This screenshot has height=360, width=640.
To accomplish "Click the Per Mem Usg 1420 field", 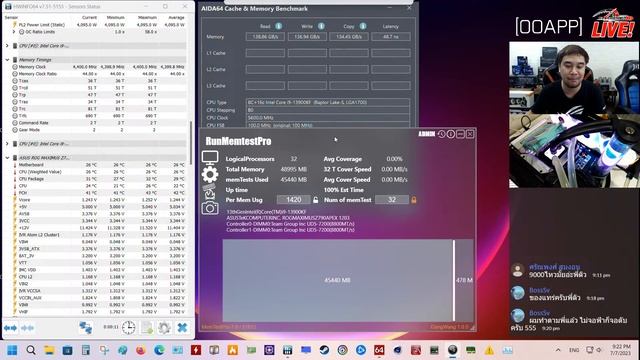I will (293, 200).
